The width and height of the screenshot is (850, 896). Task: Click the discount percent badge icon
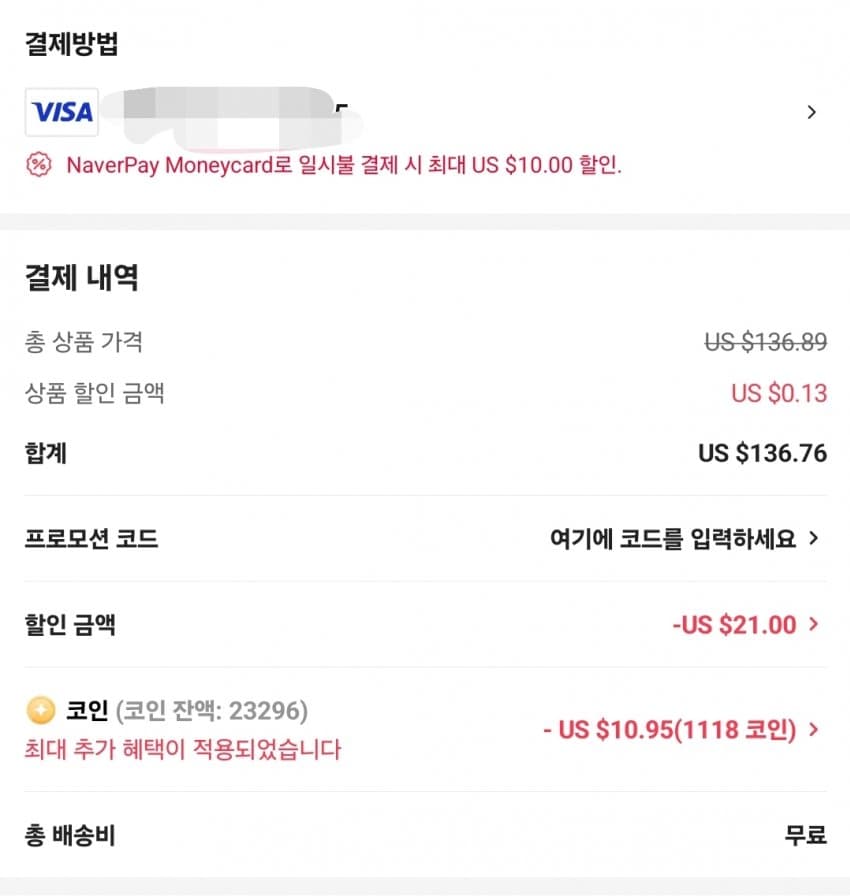pos(39,165)
